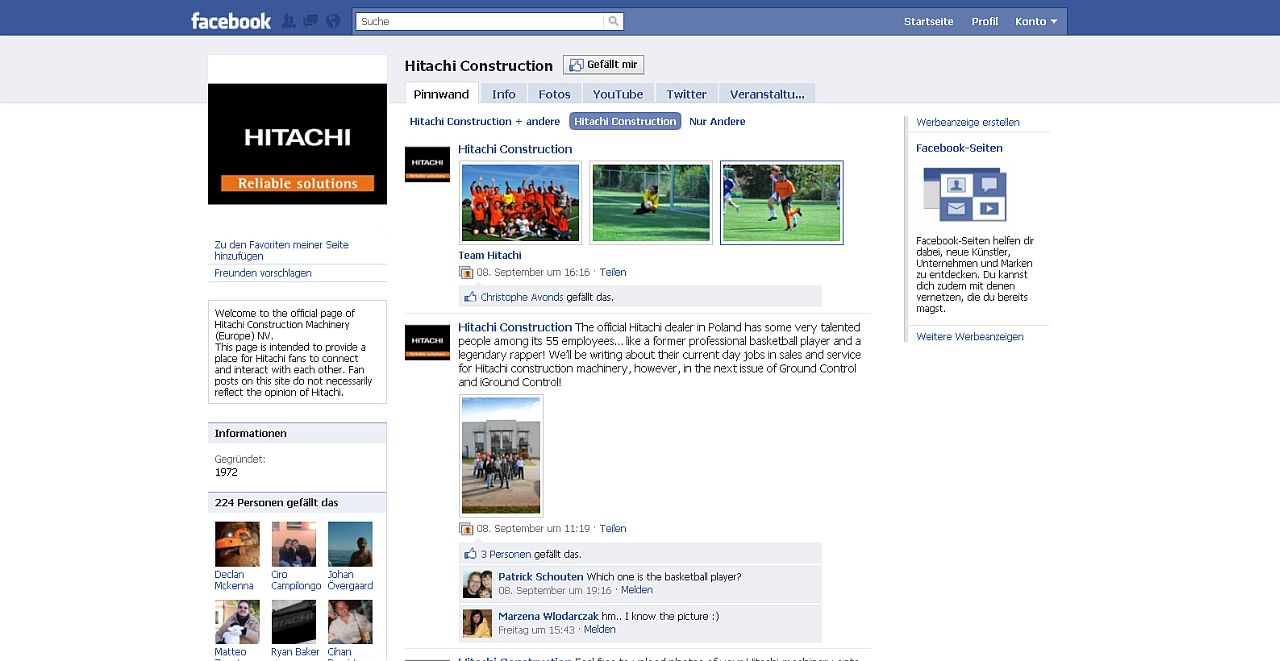
Task: Click 'Freunden vorschlagen'
Action: (263, 273)
